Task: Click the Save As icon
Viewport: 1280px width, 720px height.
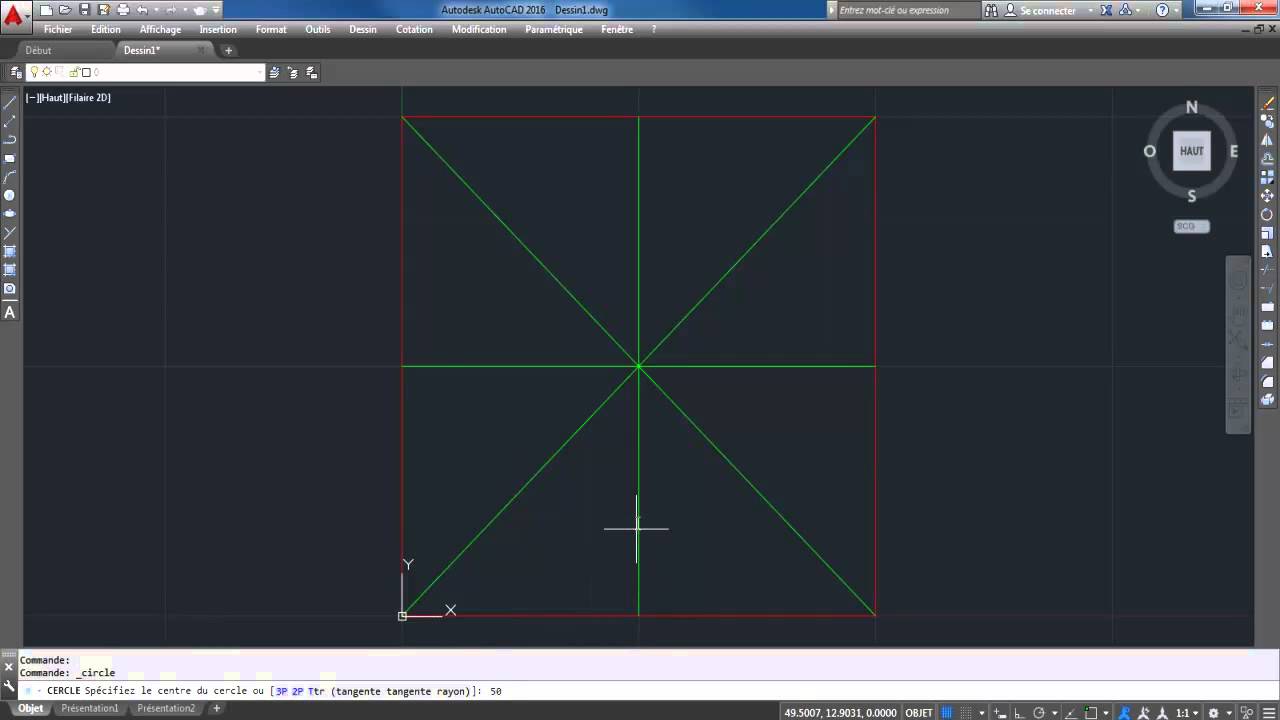Action: (103, 10)
